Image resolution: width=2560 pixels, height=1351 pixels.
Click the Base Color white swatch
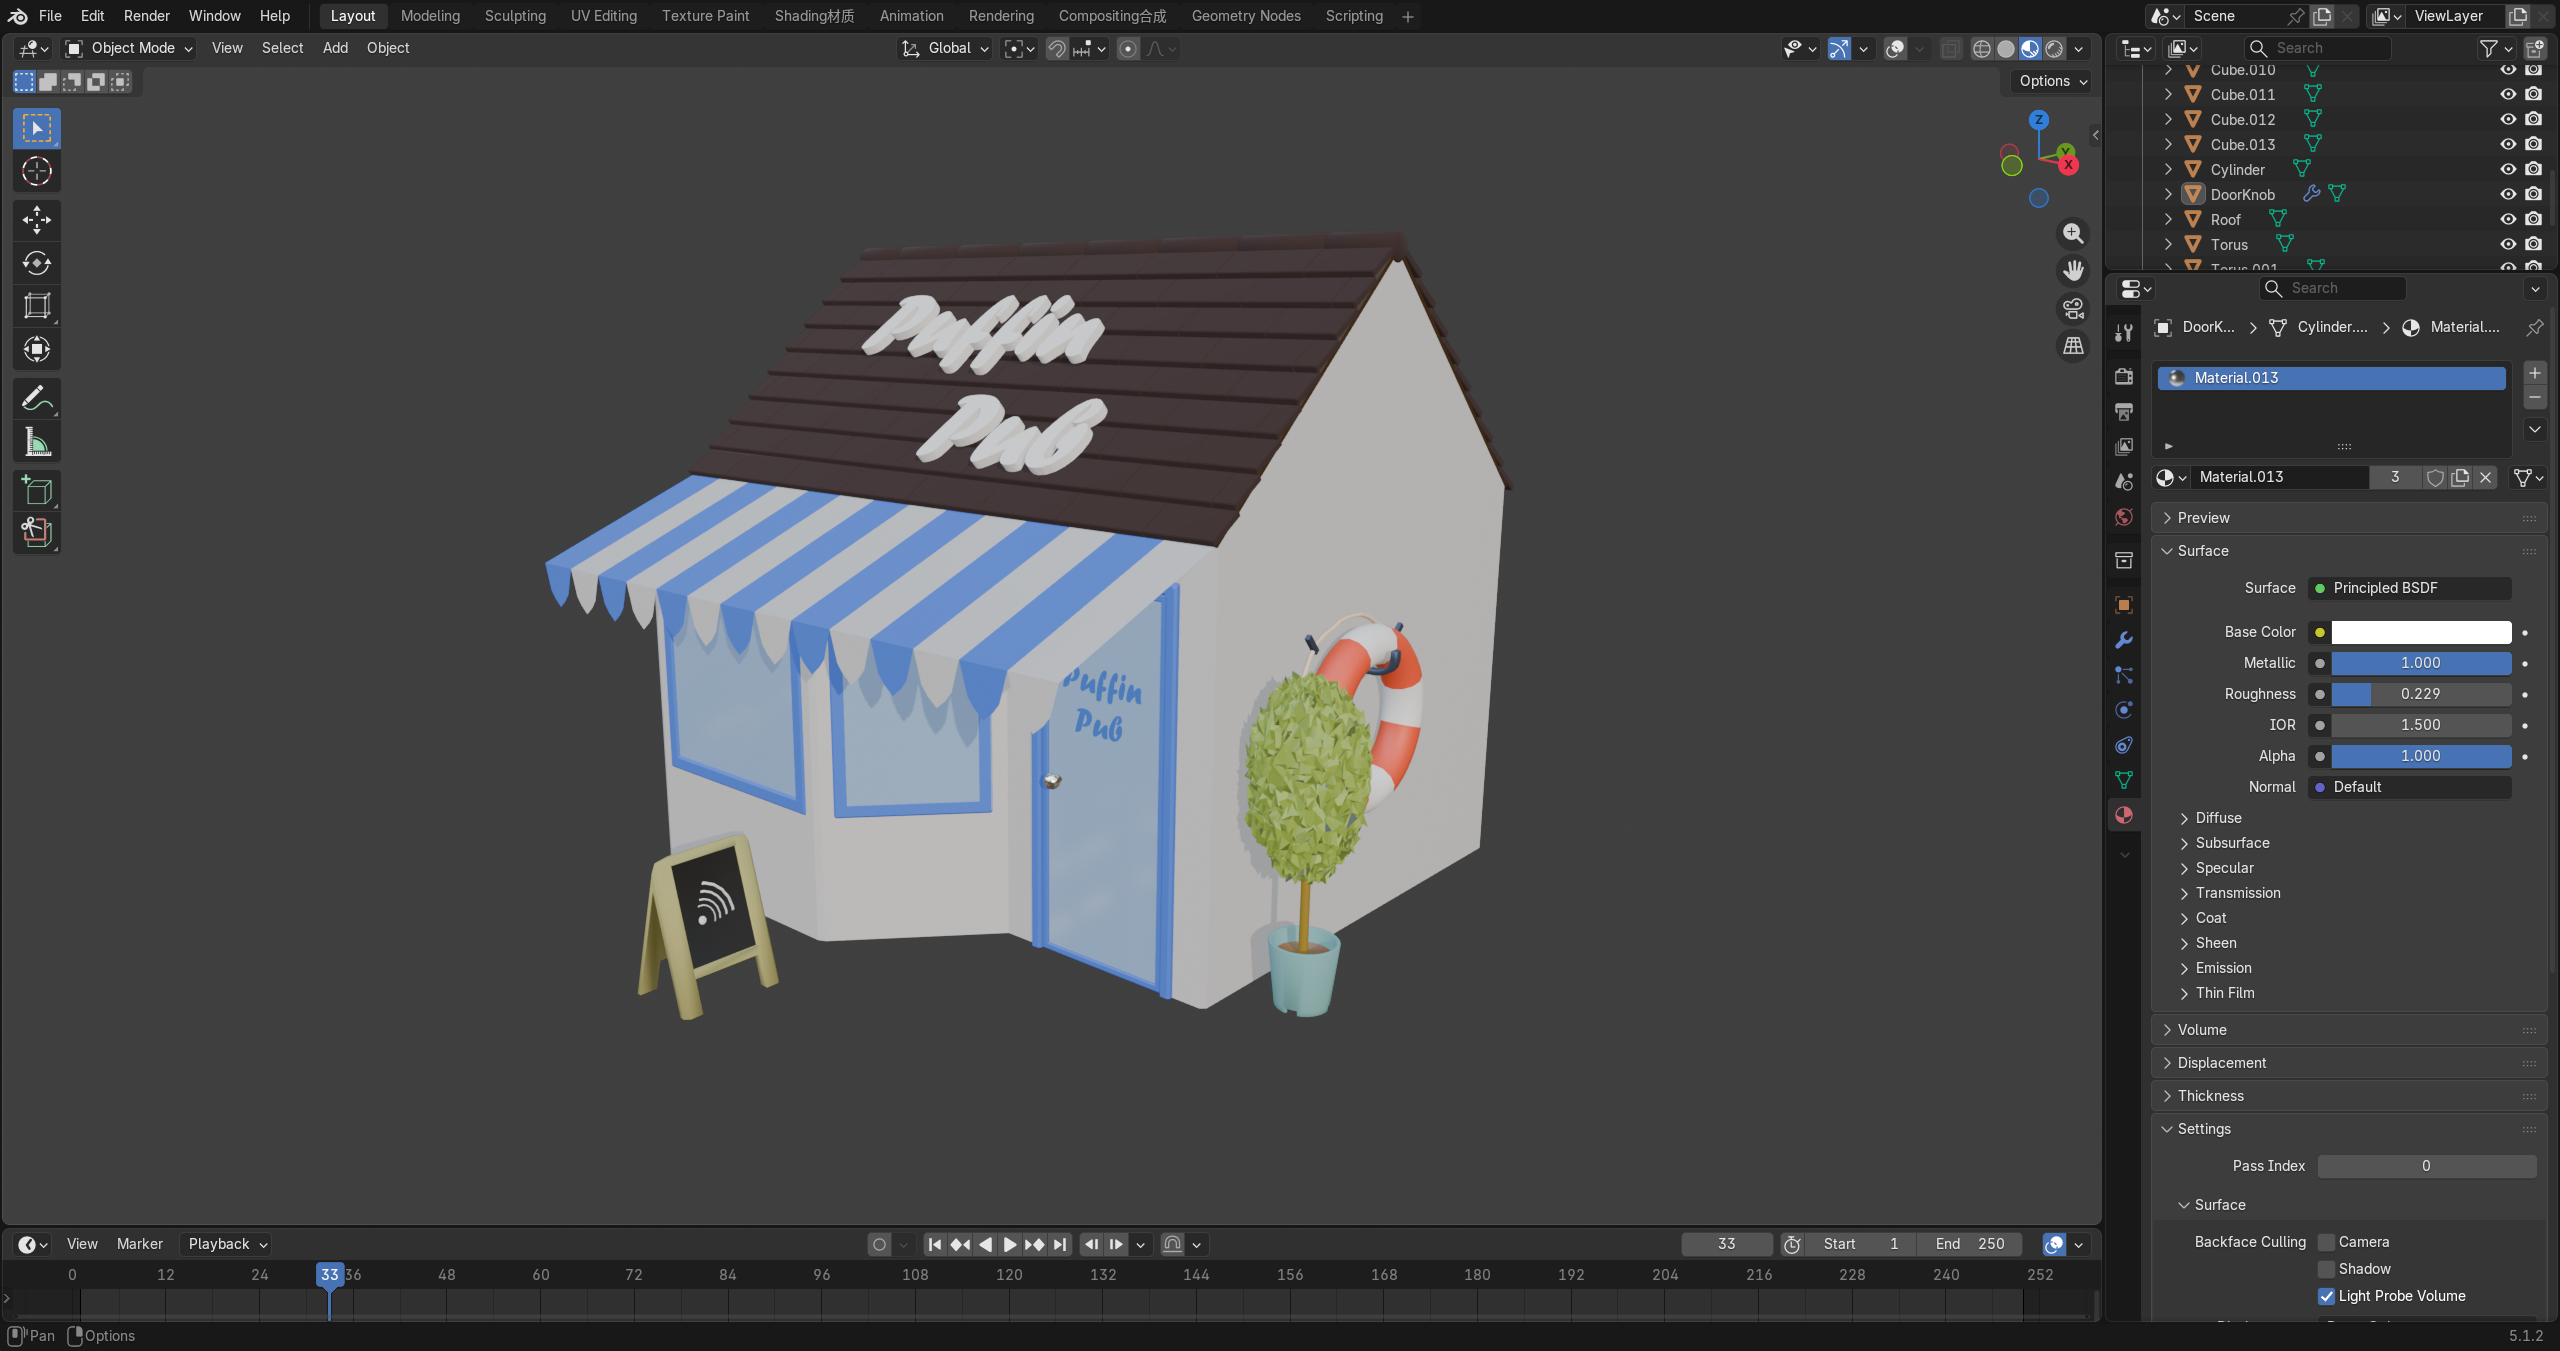(x=2421, y=632)
